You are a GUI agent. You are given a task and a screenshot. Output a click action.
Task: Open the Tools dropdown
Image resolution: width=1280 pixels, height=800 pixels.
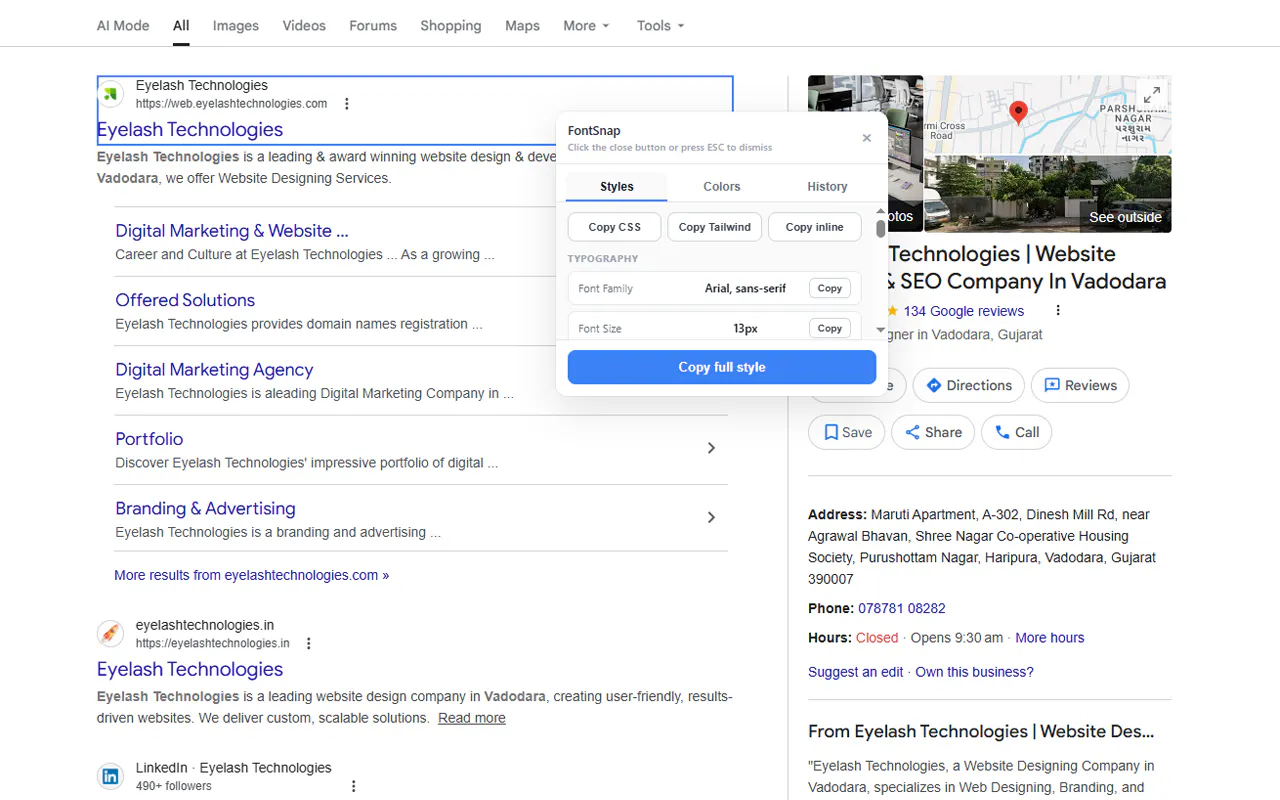661,26
